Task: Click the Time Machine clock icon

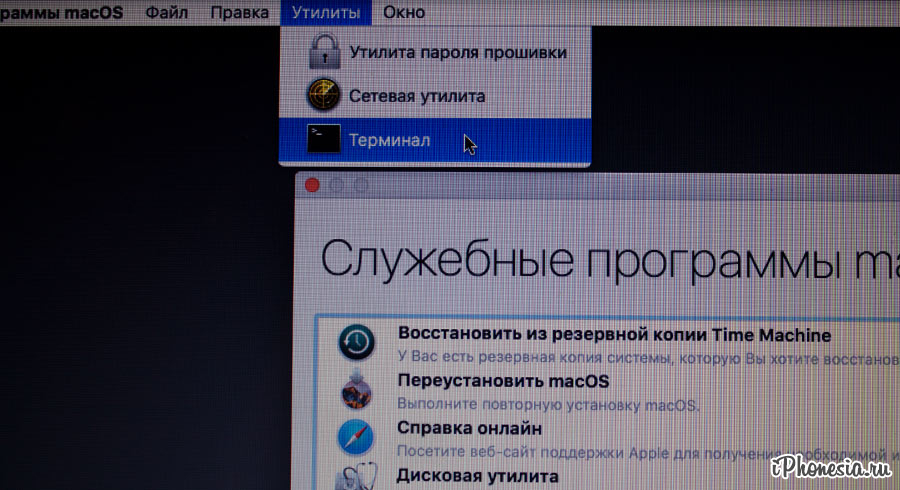Action: tap(356, 343)
